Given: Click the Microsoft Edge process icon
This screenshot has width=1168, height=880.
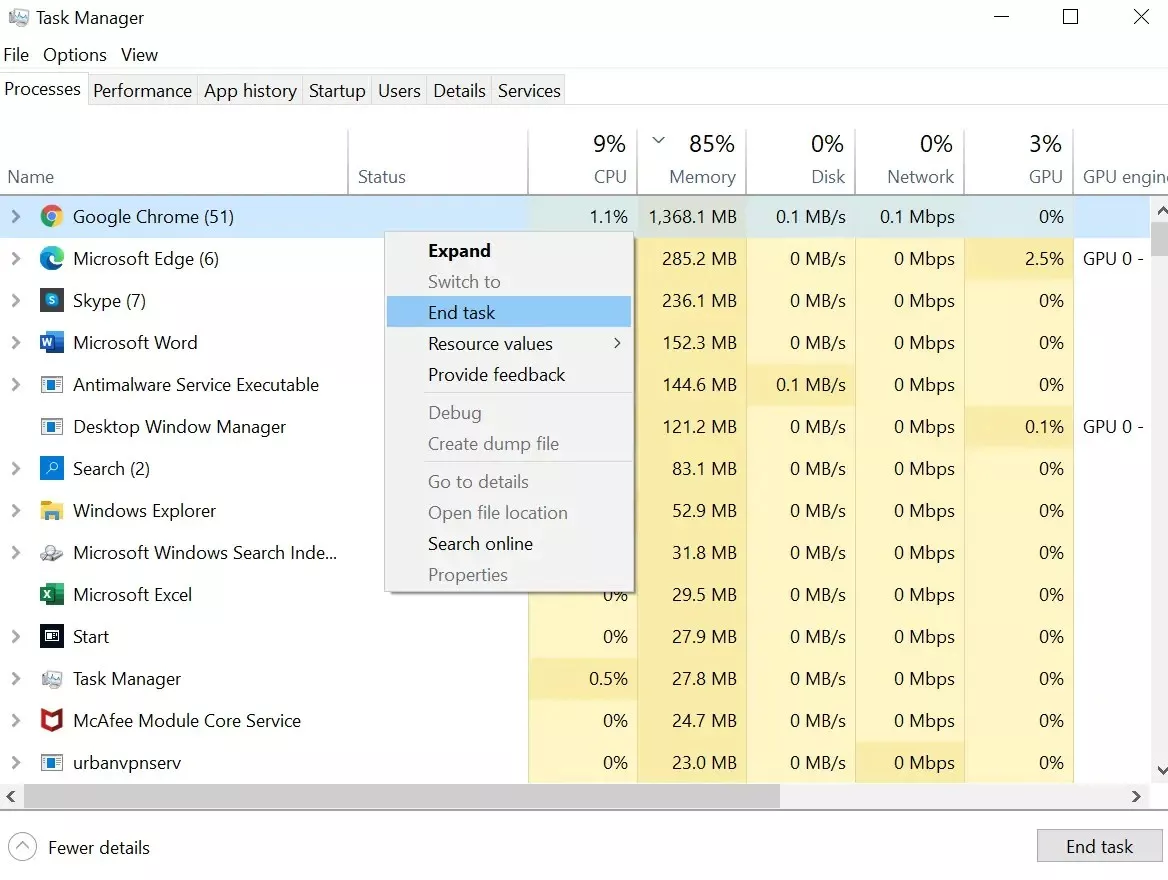Looking at the screenshot, I should pyautogui.click(x=52, y=259).
